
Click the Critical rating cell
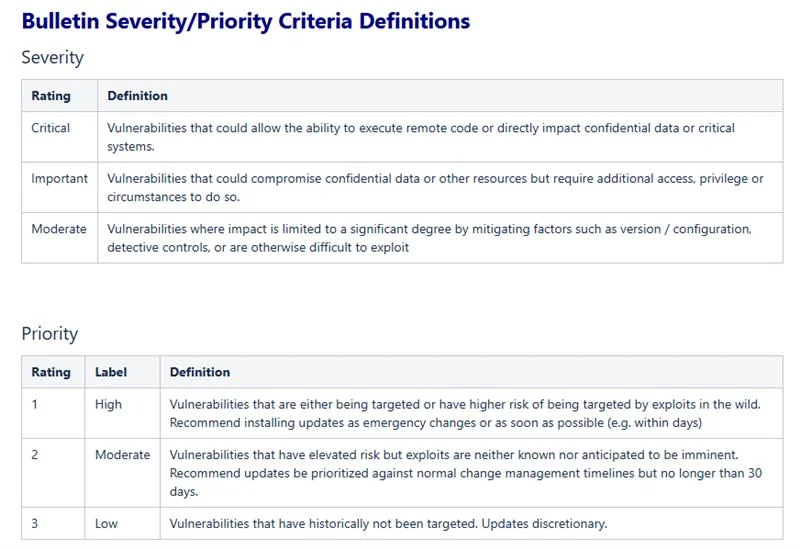point(51,129)
